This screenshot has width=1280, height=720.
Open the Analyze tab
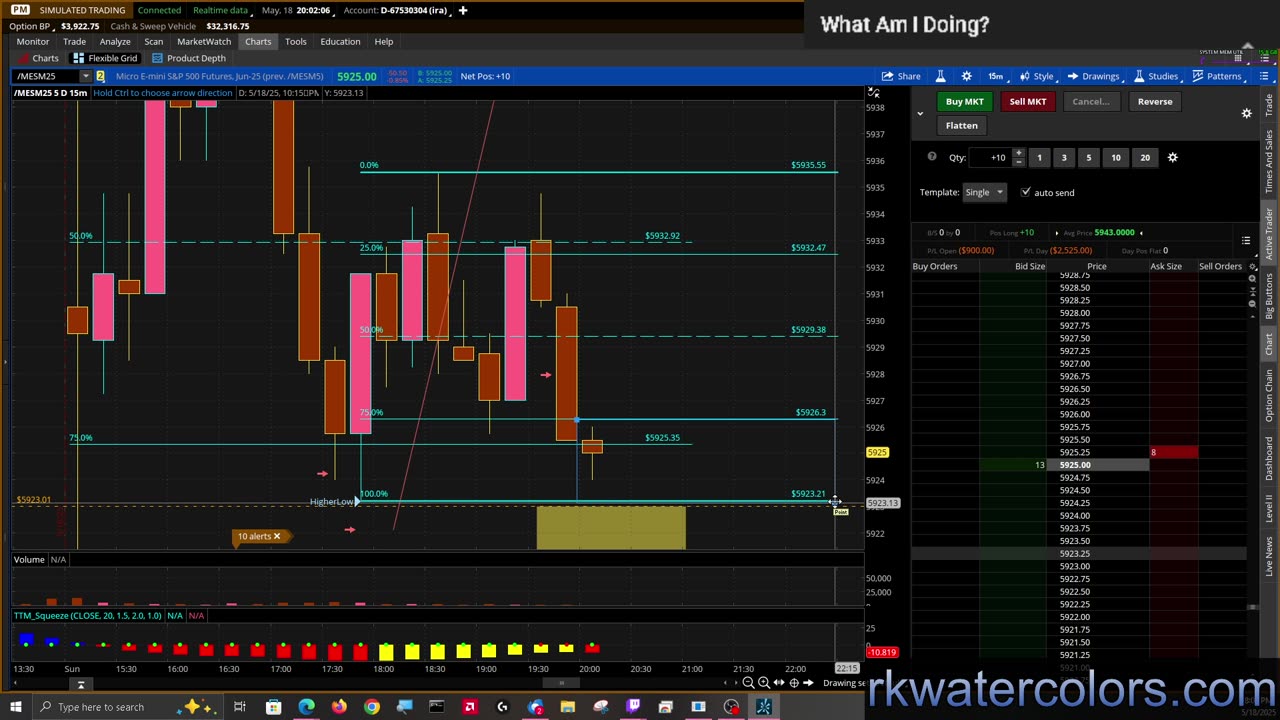115,41
